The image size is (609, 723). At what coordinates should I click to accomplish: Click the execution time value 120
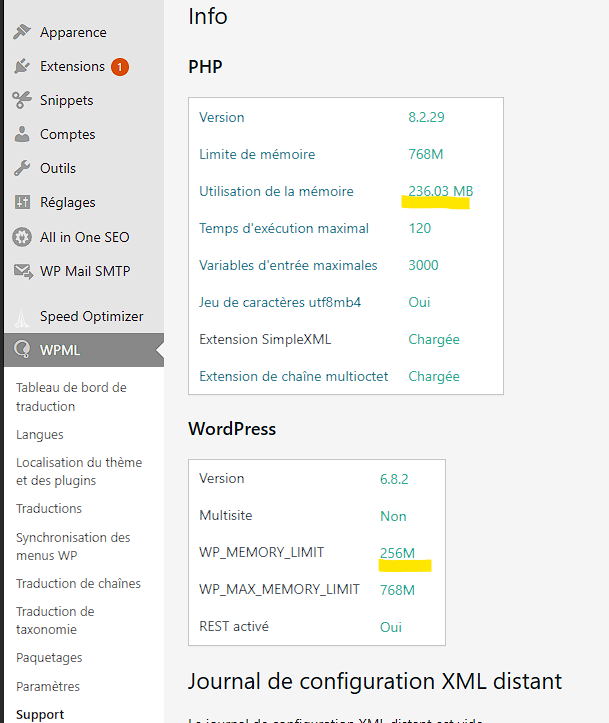point(420,228)
